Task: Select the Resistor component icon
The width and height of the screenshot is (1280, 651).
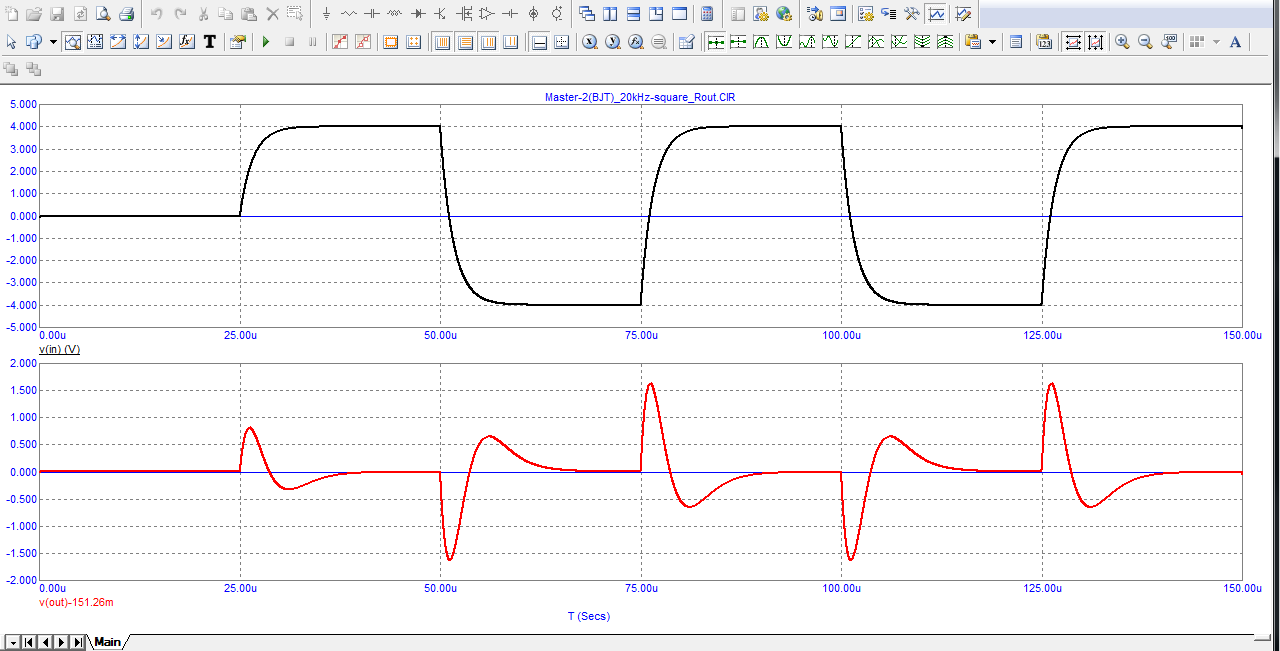Action: (349, 14)
